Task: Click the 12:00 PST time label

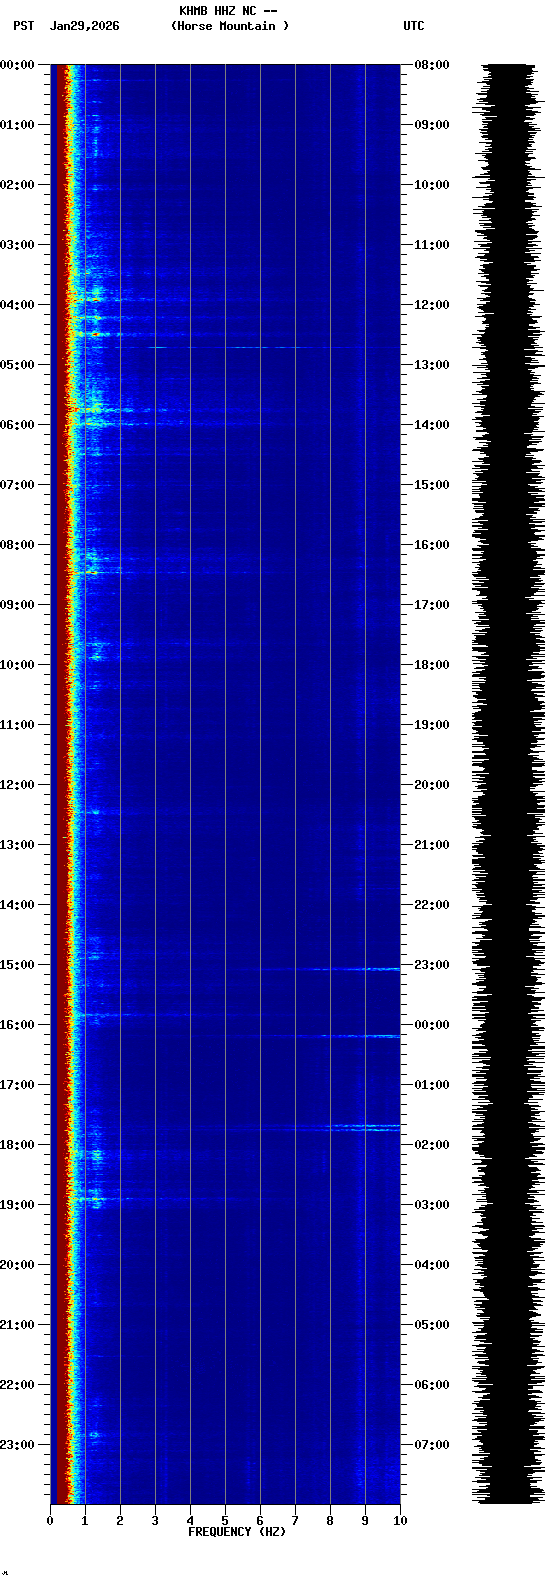Action: 17,785
